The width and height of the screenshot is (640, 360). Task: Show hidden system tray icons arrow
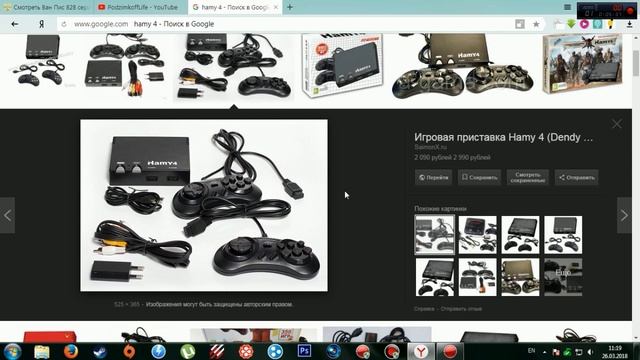coord(544,352)
